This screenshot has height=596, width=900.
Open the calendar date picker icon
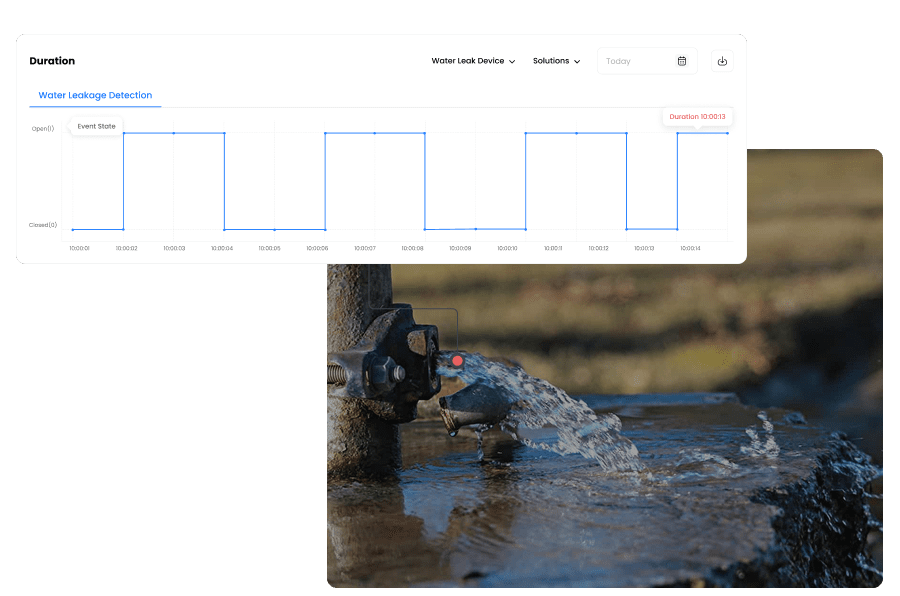coord(682,61)
